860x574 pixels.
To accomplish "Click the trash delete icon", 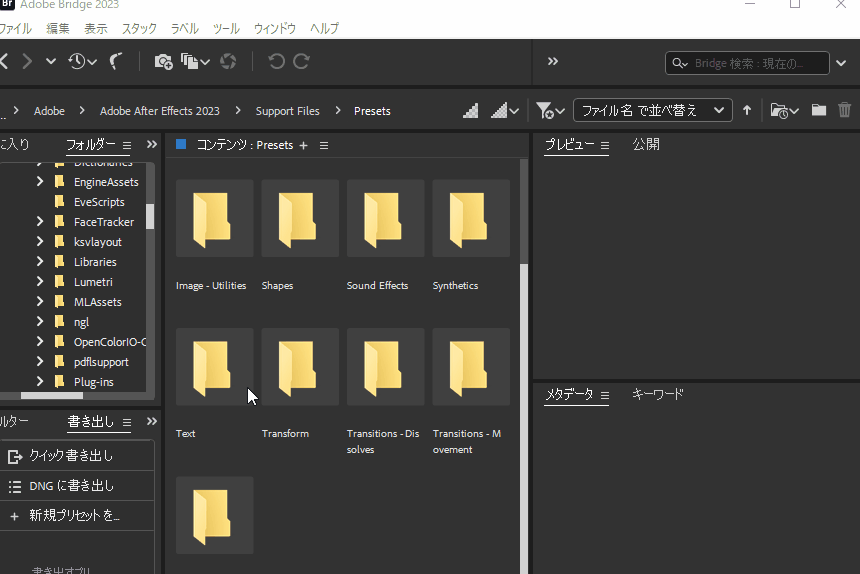I will (x=845, y=110).
